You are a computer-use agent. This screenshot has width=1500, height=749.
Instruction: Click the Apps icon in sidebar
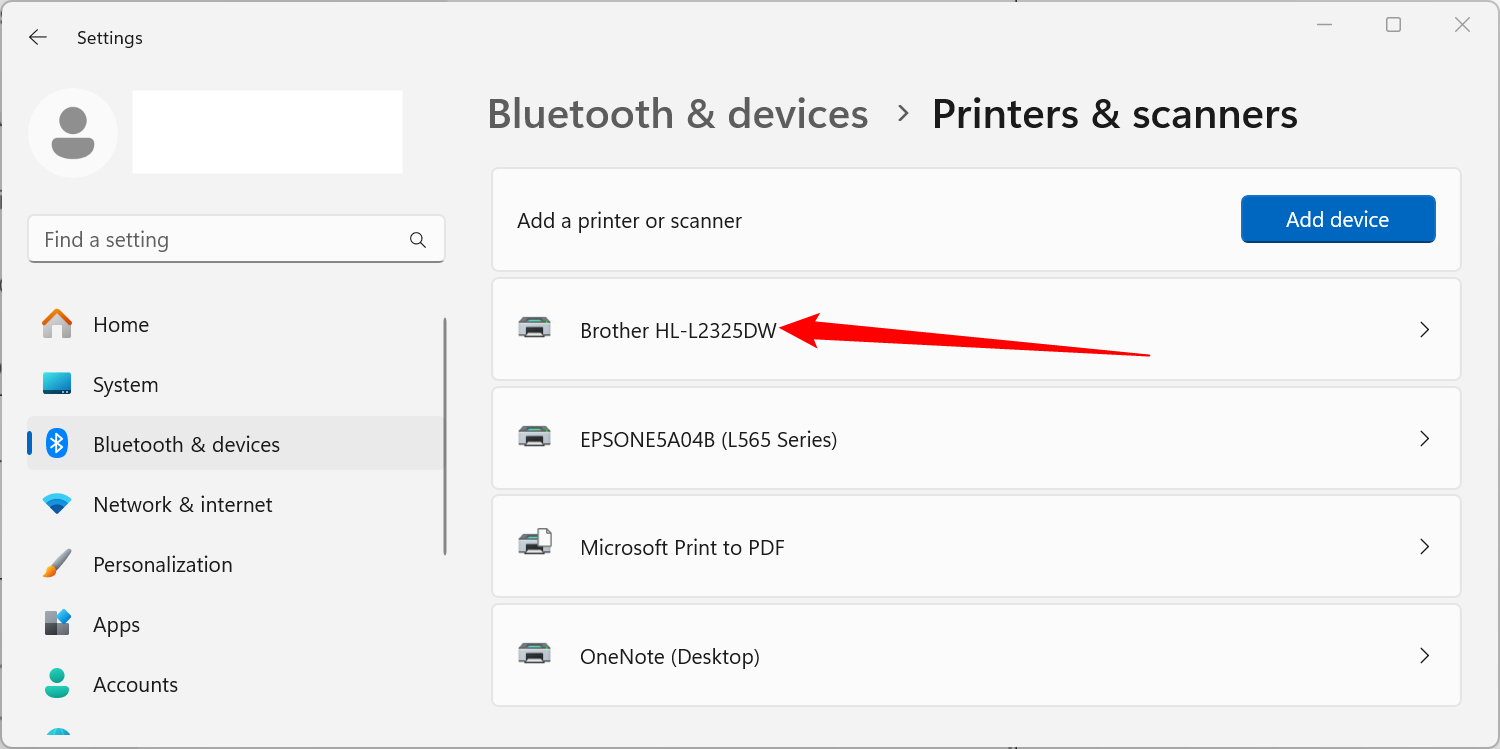click(x=57, y=624)
